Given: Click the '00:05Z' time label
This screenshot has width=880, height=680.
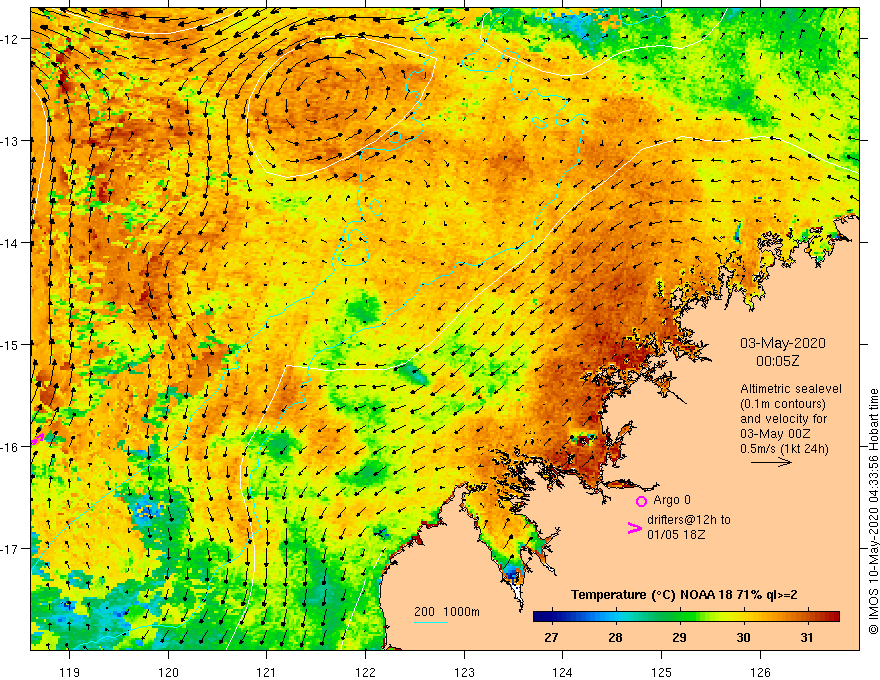Looking at the screenshot, I should coord(777,361).
